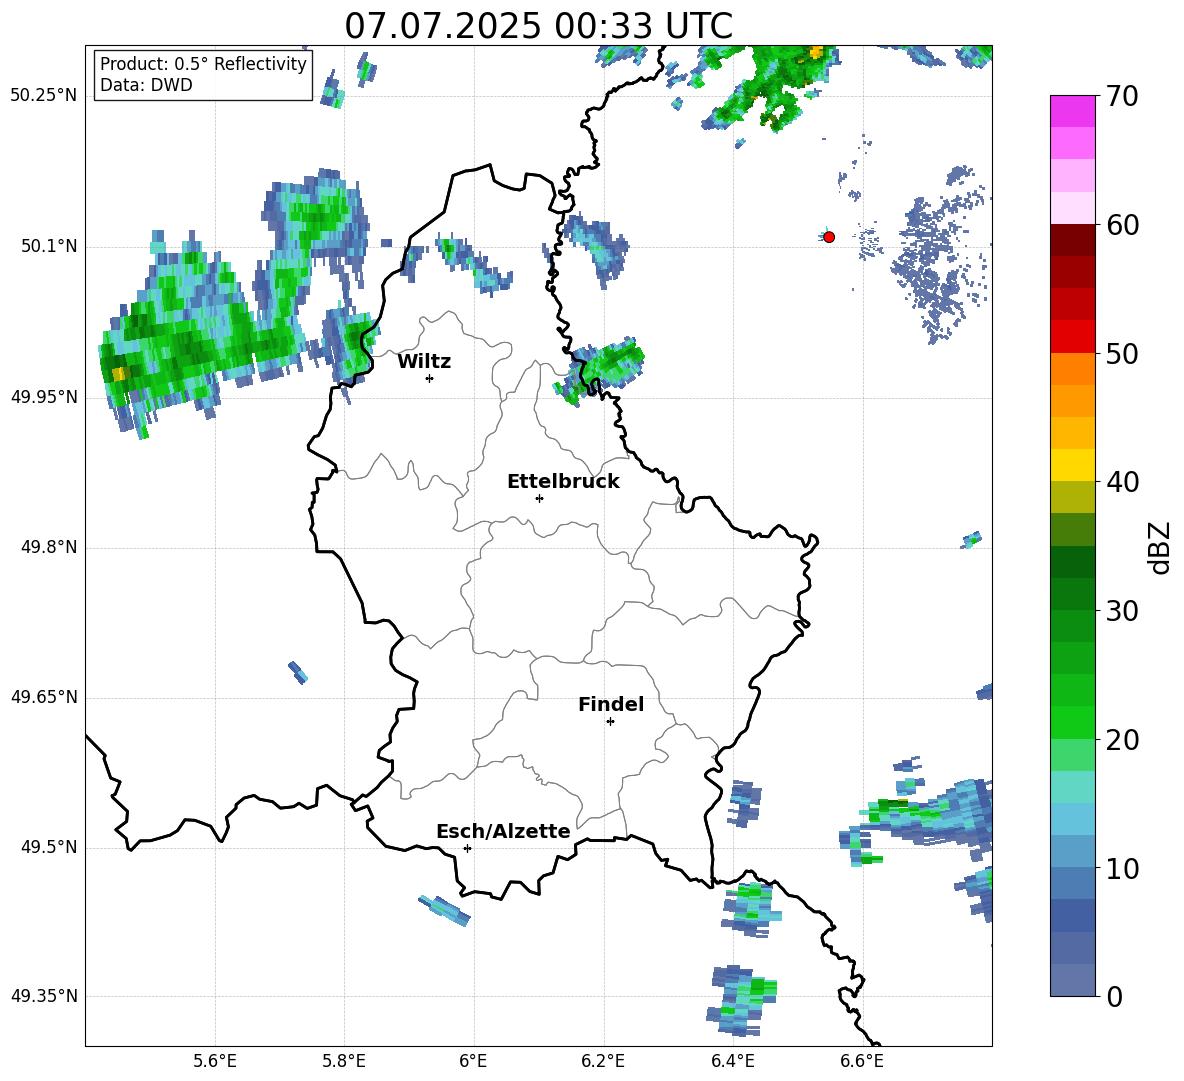1184x1081 pixels.
Task: Select the Findel city label
Action: coord(611,704)
